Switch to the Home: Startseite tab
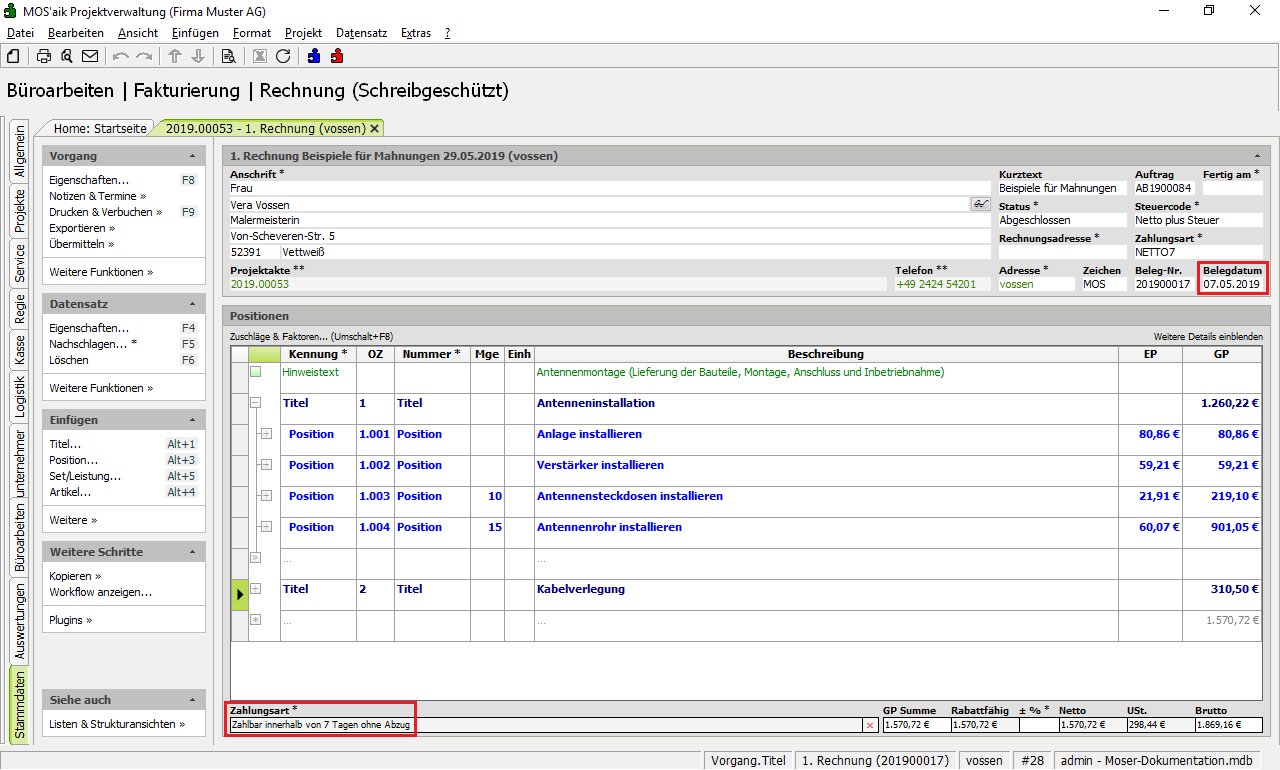Image resolution: width=1280 pixels, height=770 pixels. coord(100,128)
